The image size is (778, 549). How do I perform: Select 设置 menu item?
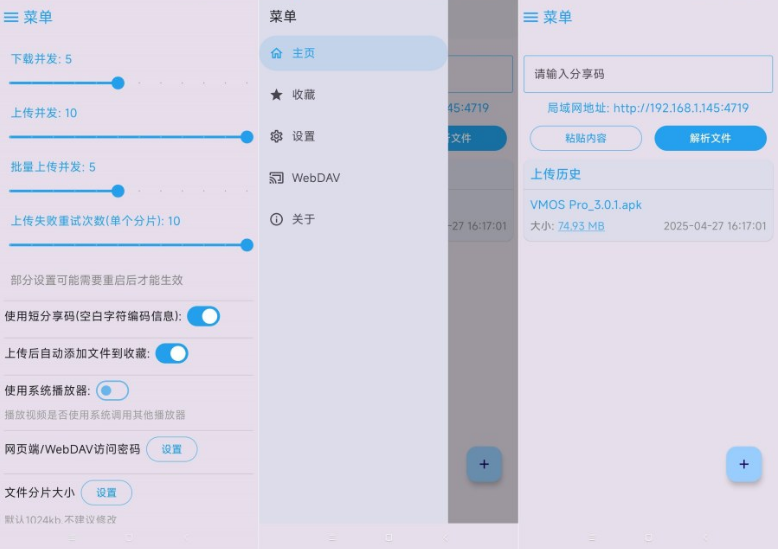[x=353, y=136]
